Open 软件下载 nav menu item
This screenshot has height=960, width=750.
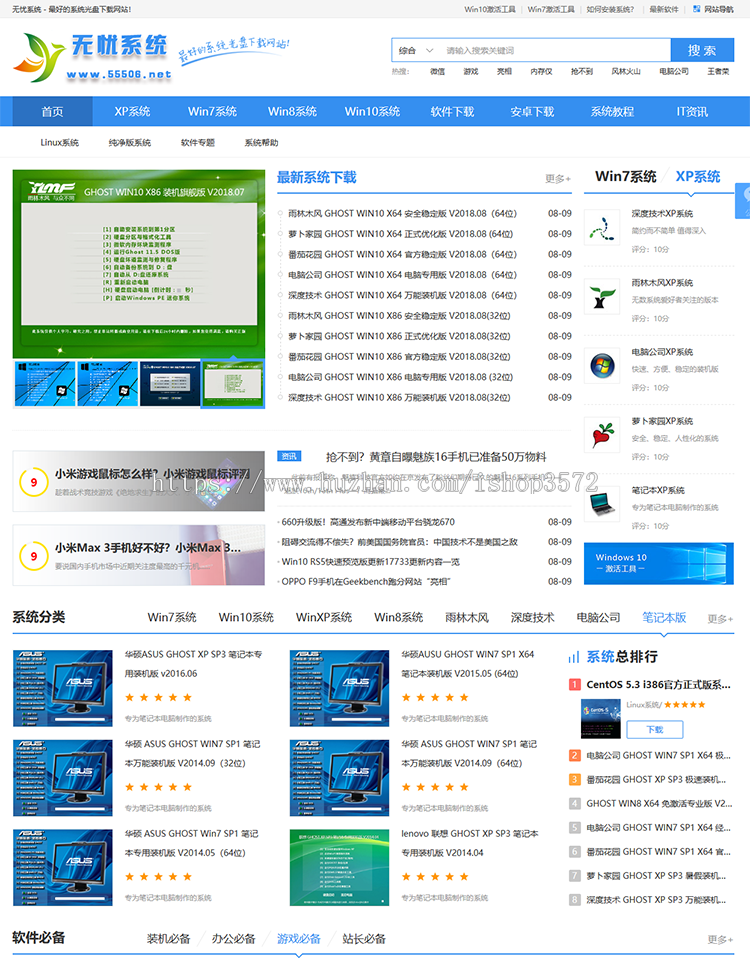(452, 111)
